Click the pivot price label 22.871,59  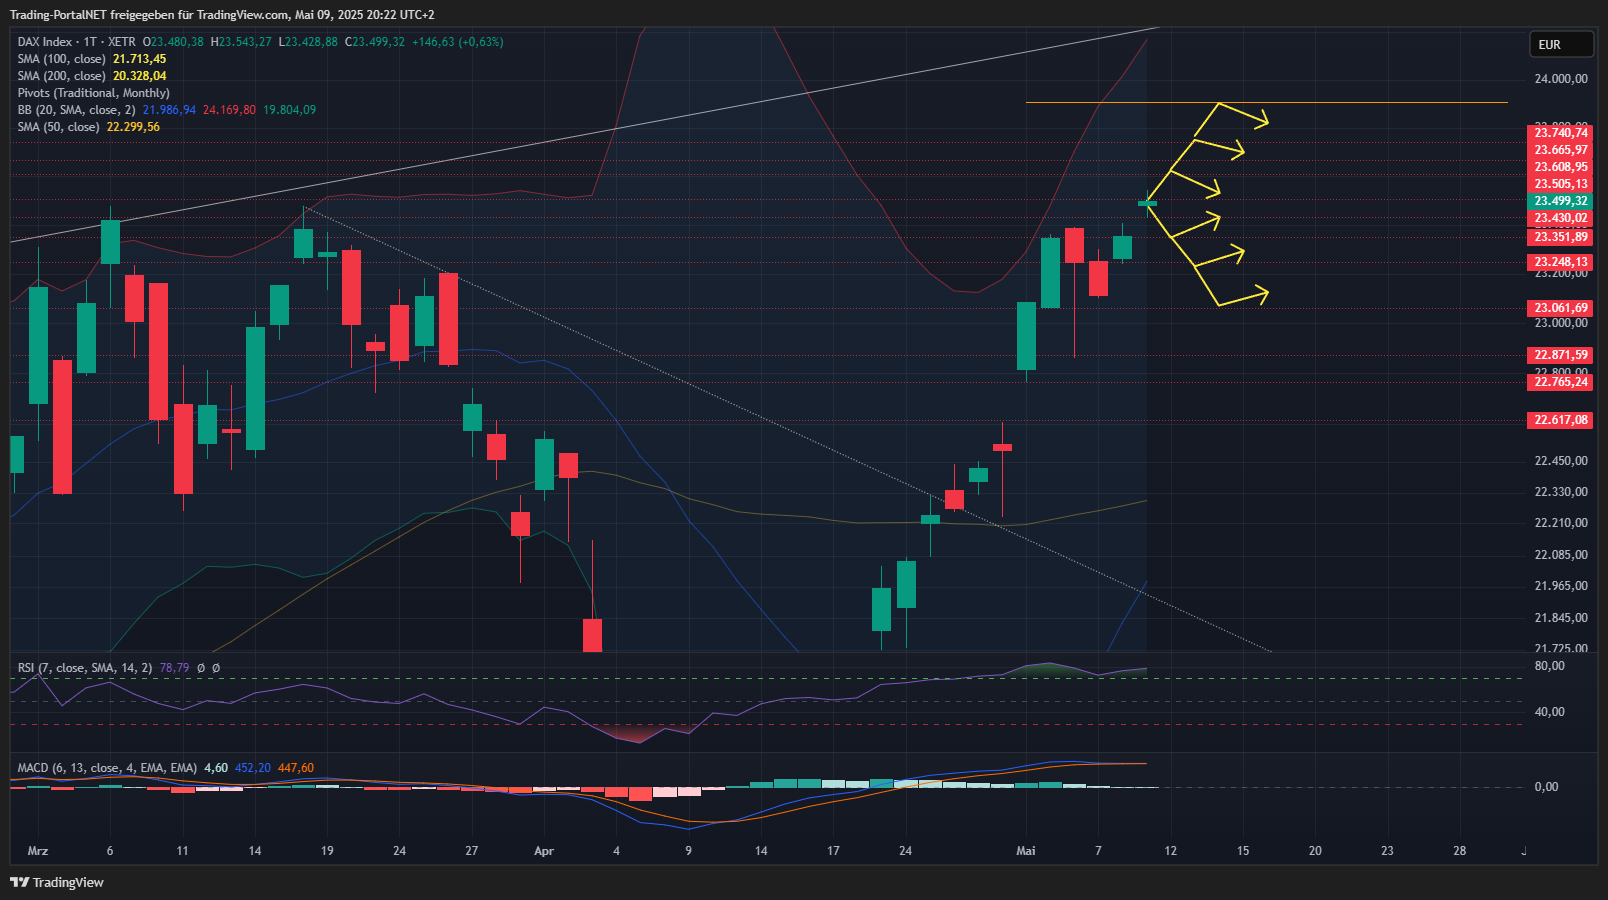(1560, 355)
